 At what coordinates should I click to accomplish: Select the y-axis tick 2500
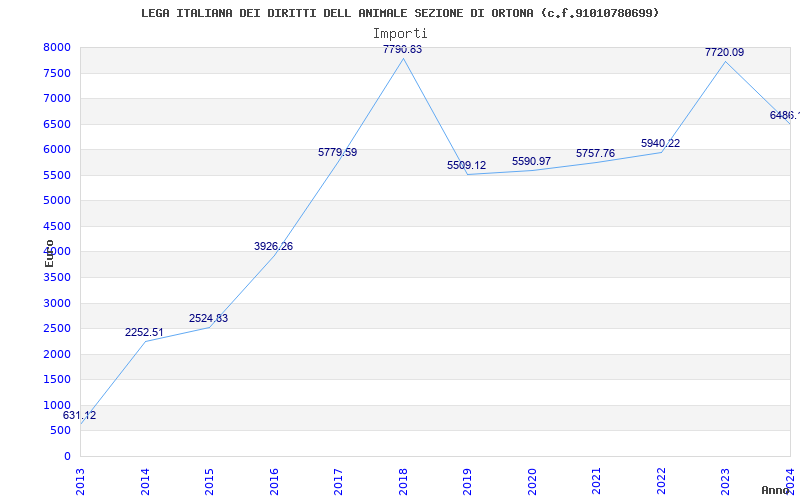[x=57, y=329]
